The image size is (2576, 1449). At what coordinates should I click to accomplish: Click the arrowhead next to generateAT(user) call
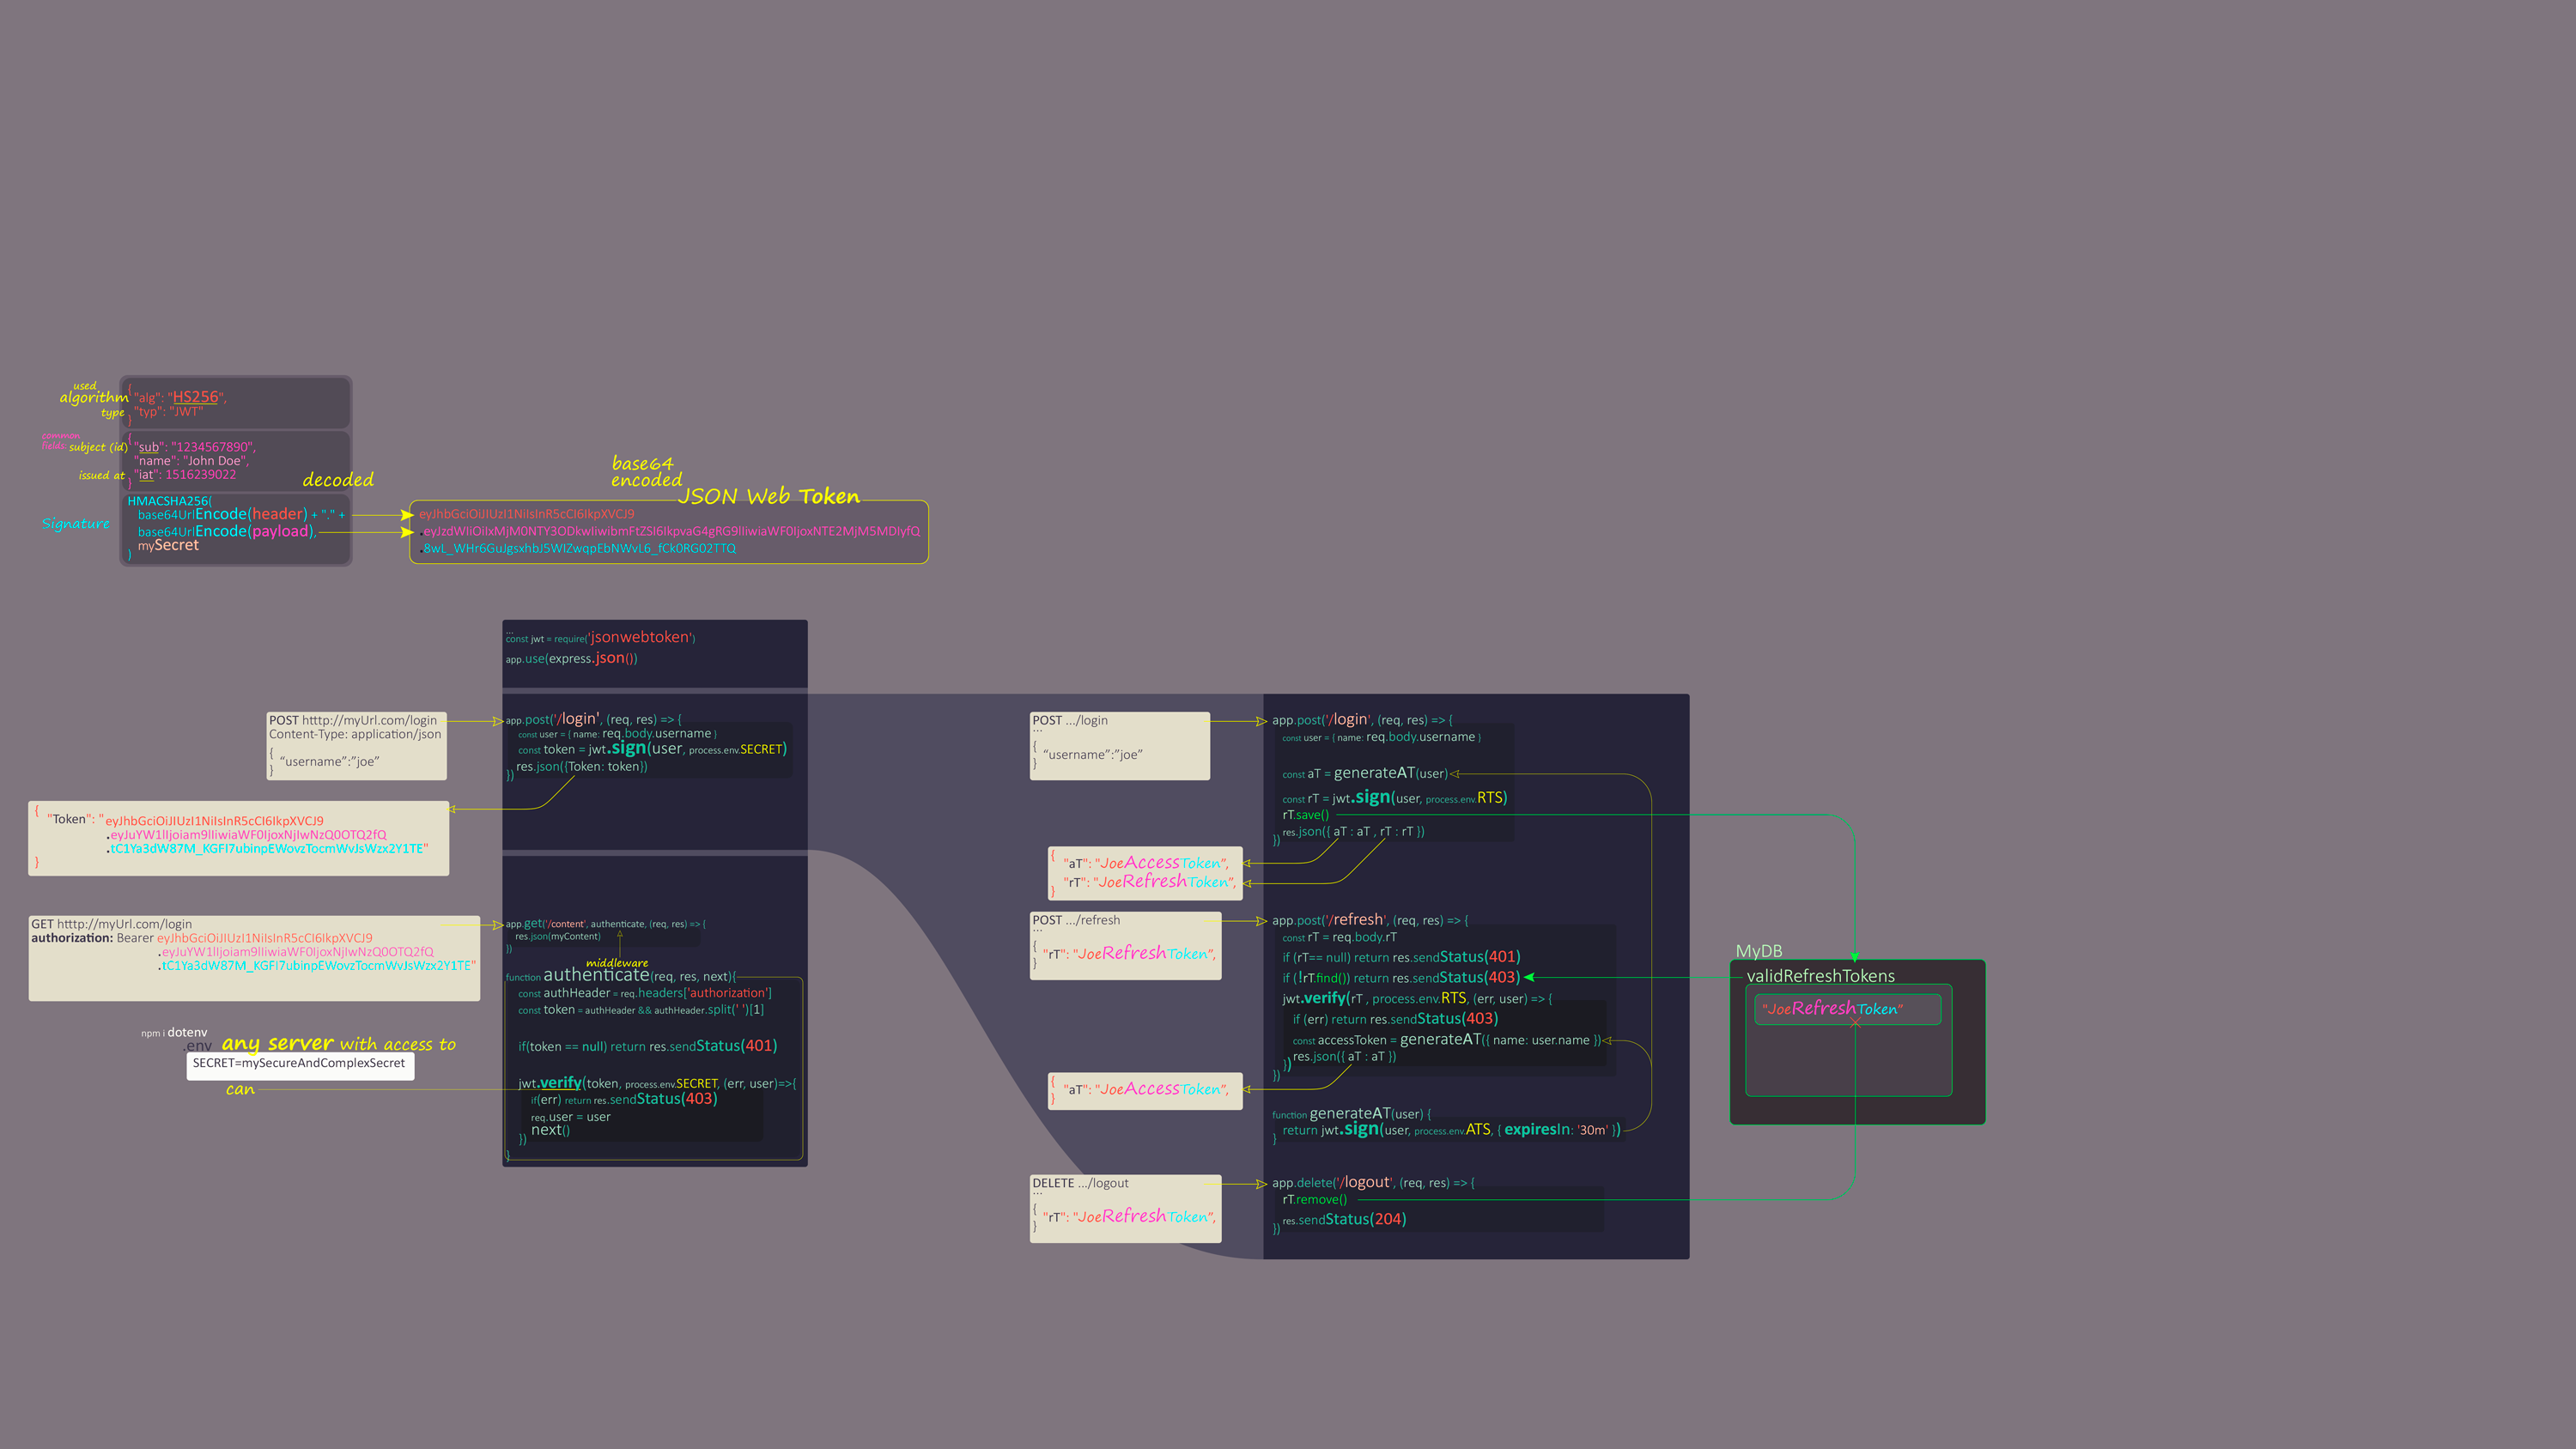1455,774
